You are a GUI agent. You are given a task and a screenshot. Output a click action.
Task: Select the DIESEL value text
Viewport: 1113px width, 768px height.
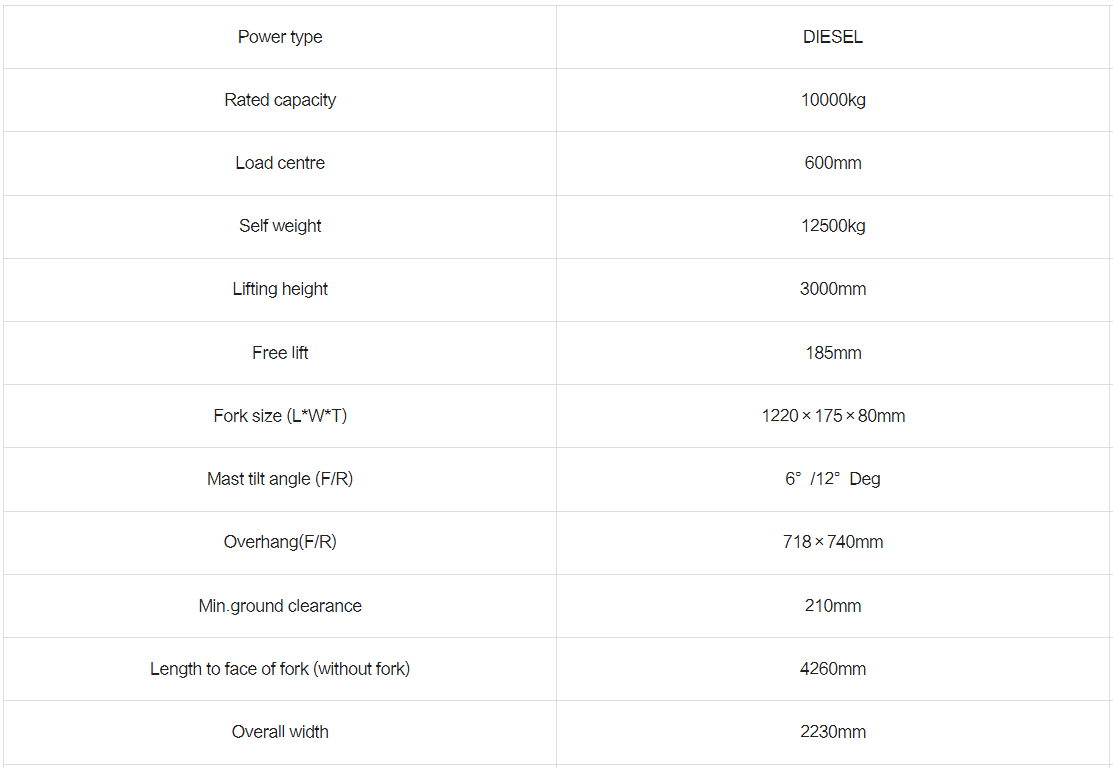[x=832, y=37]
